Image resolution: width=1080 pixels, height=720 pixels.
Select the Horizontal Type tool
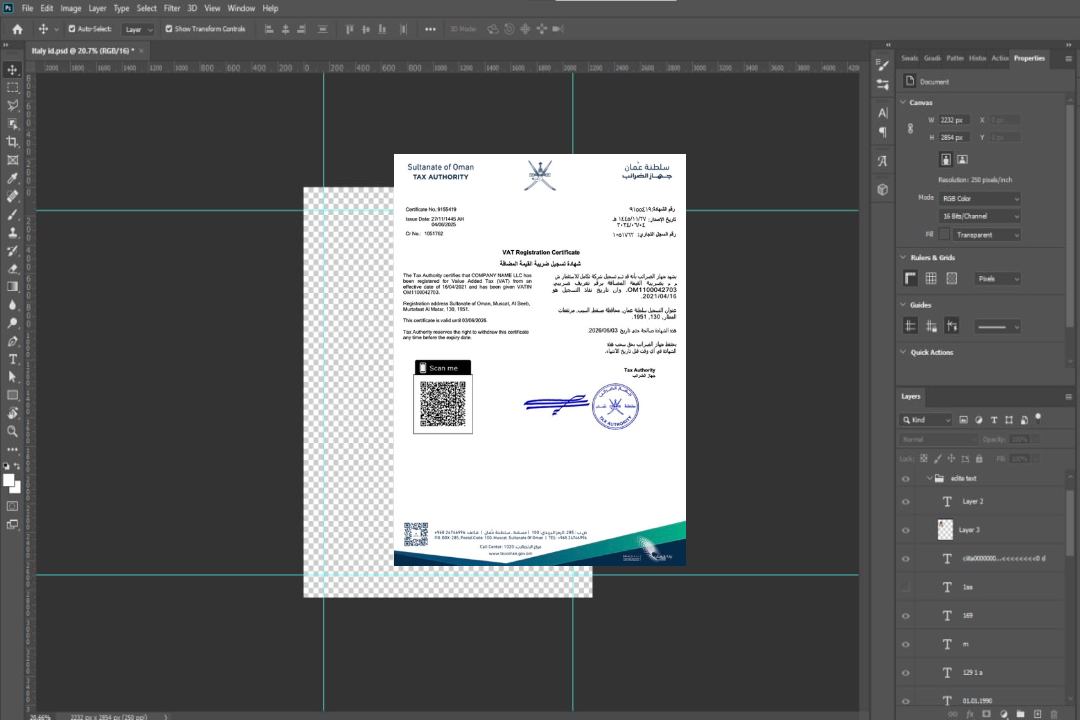[x=12, y=359]
